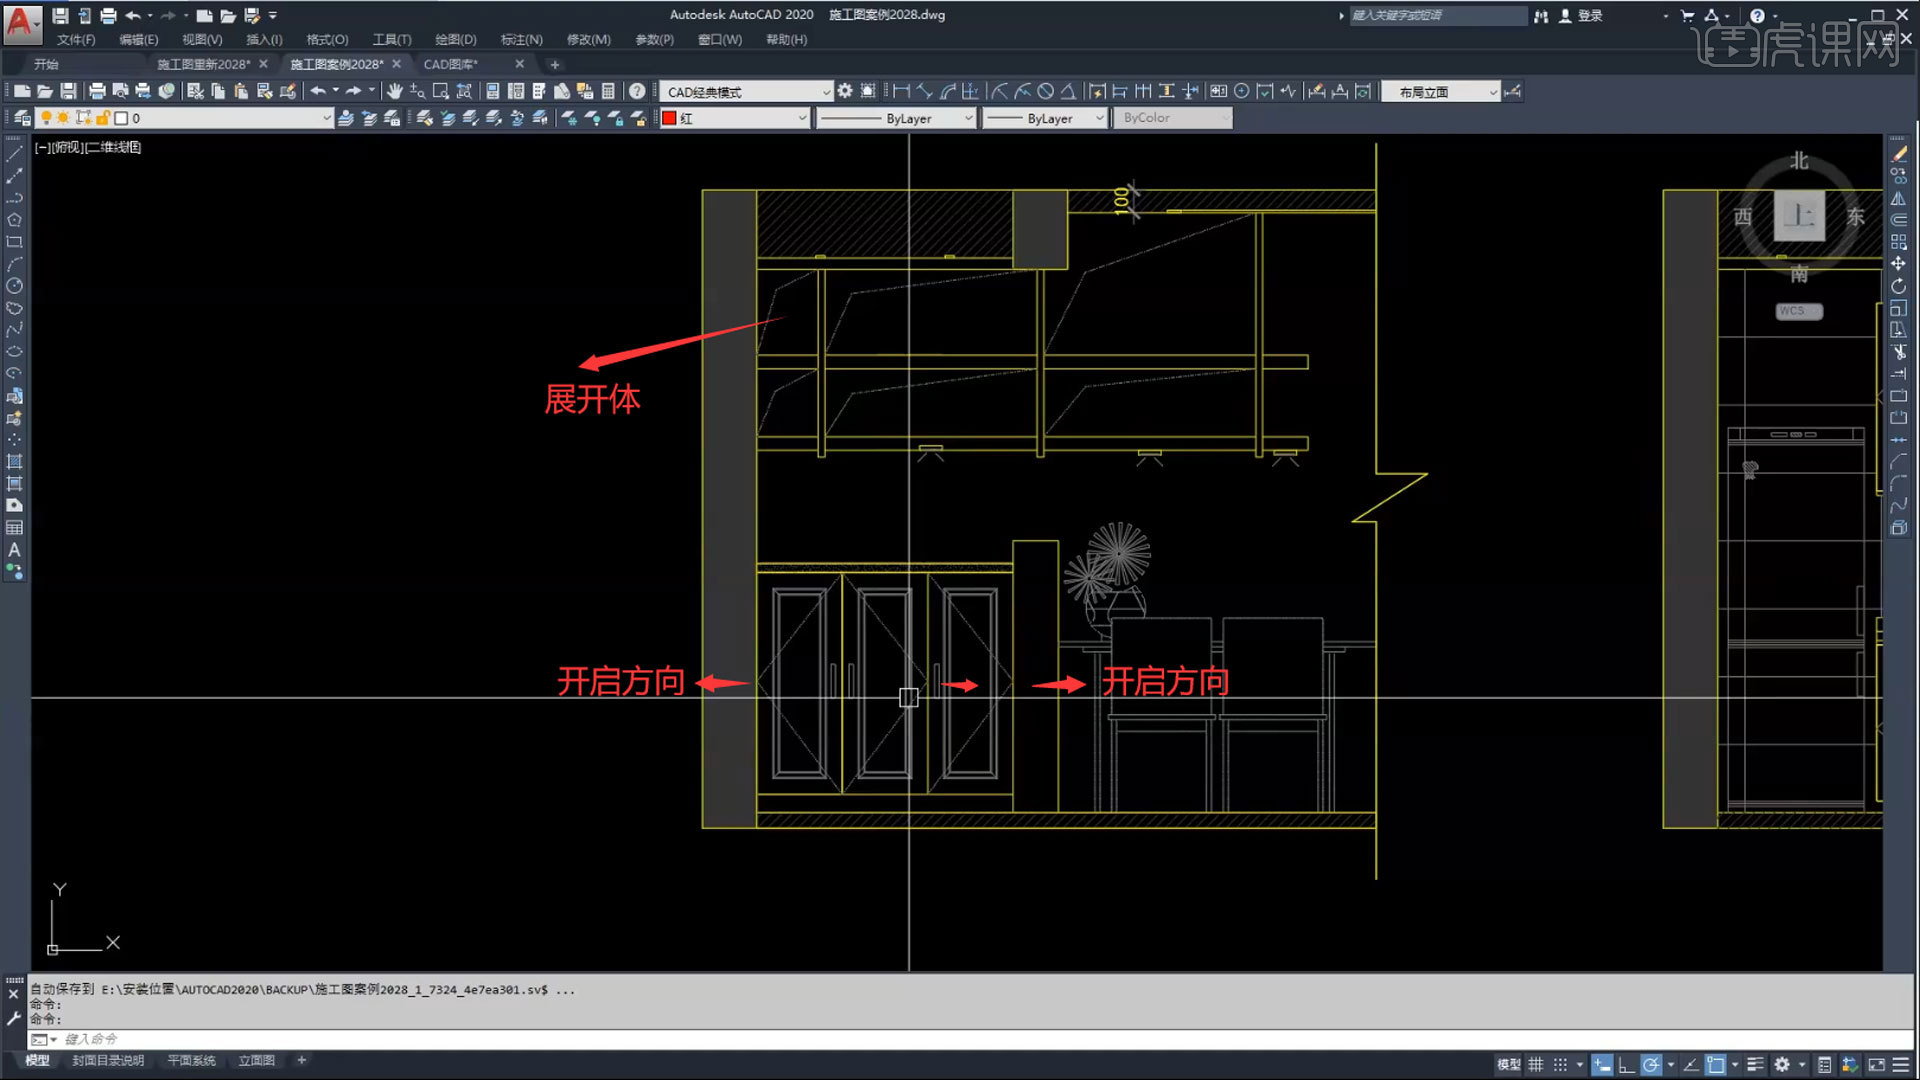Open the 文件(F) menu
This screenshot has width=1920, height=1080.
(76, 40)
